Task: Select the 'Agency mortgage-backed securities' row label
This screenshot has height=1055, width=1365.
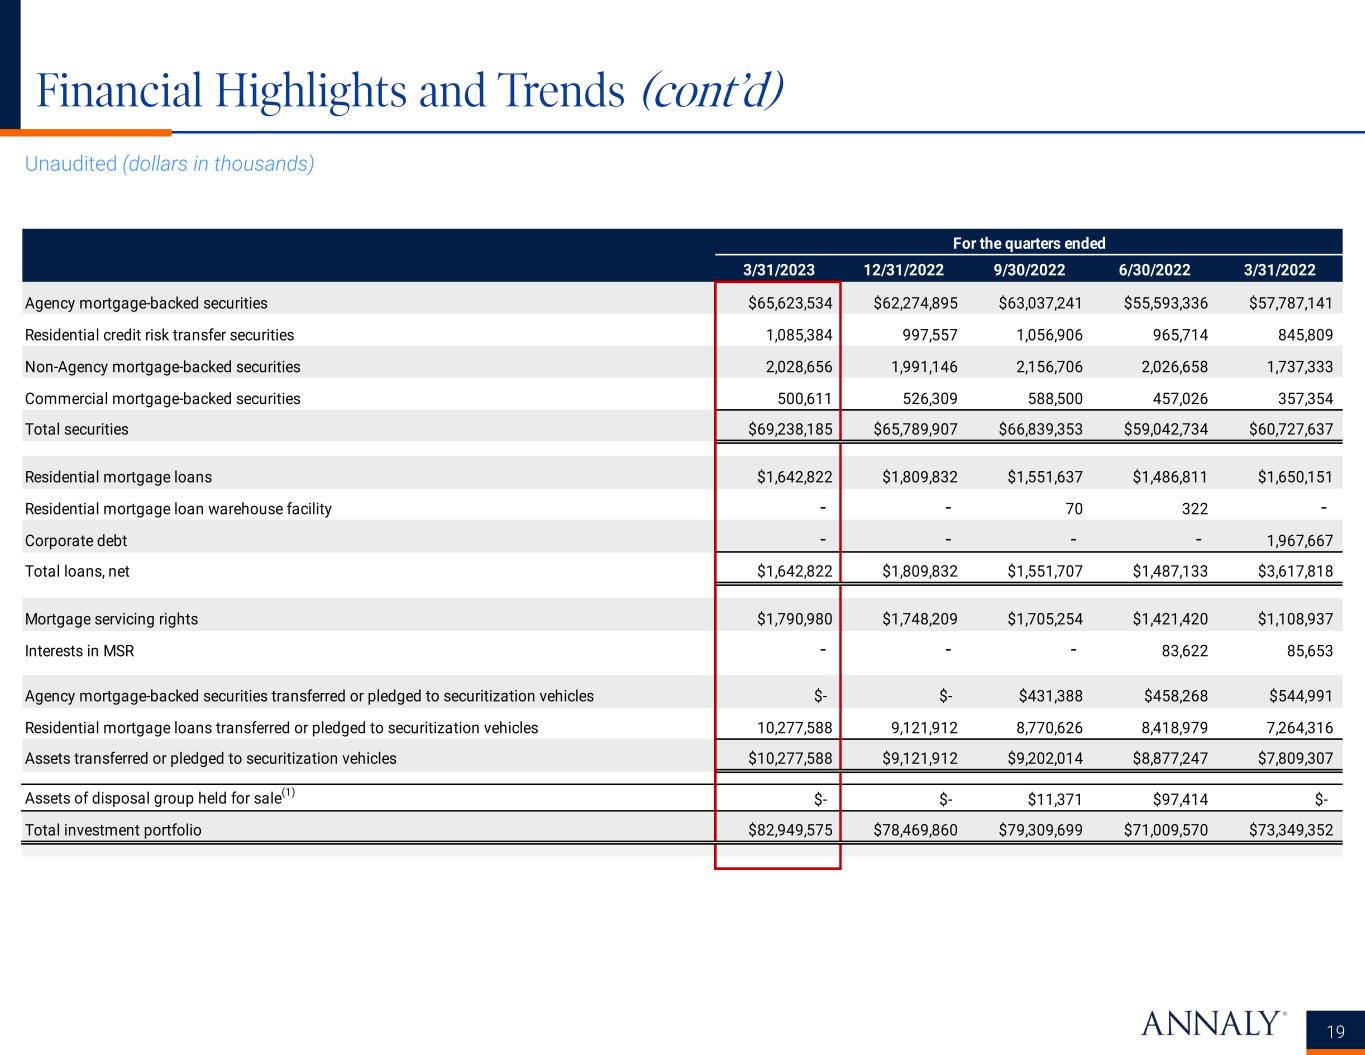Action: point(146,303)
